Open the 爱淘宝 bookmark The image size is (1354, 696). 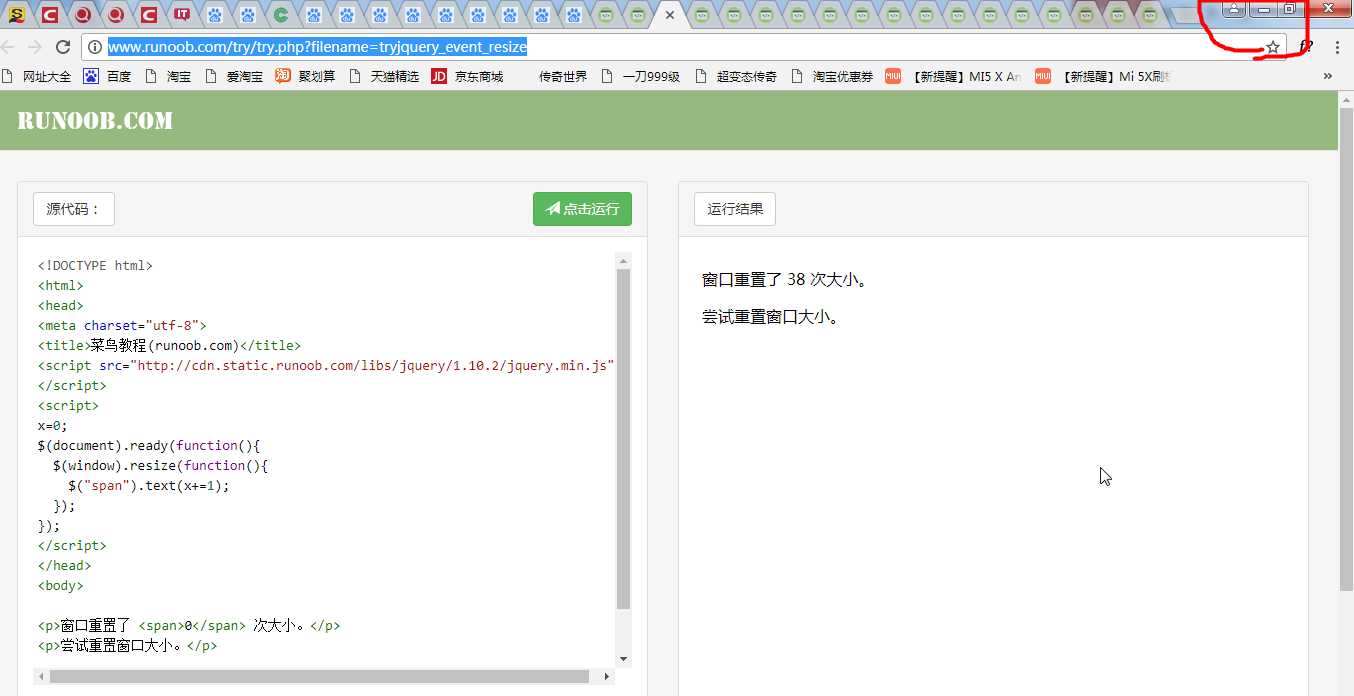click(234, 76)
